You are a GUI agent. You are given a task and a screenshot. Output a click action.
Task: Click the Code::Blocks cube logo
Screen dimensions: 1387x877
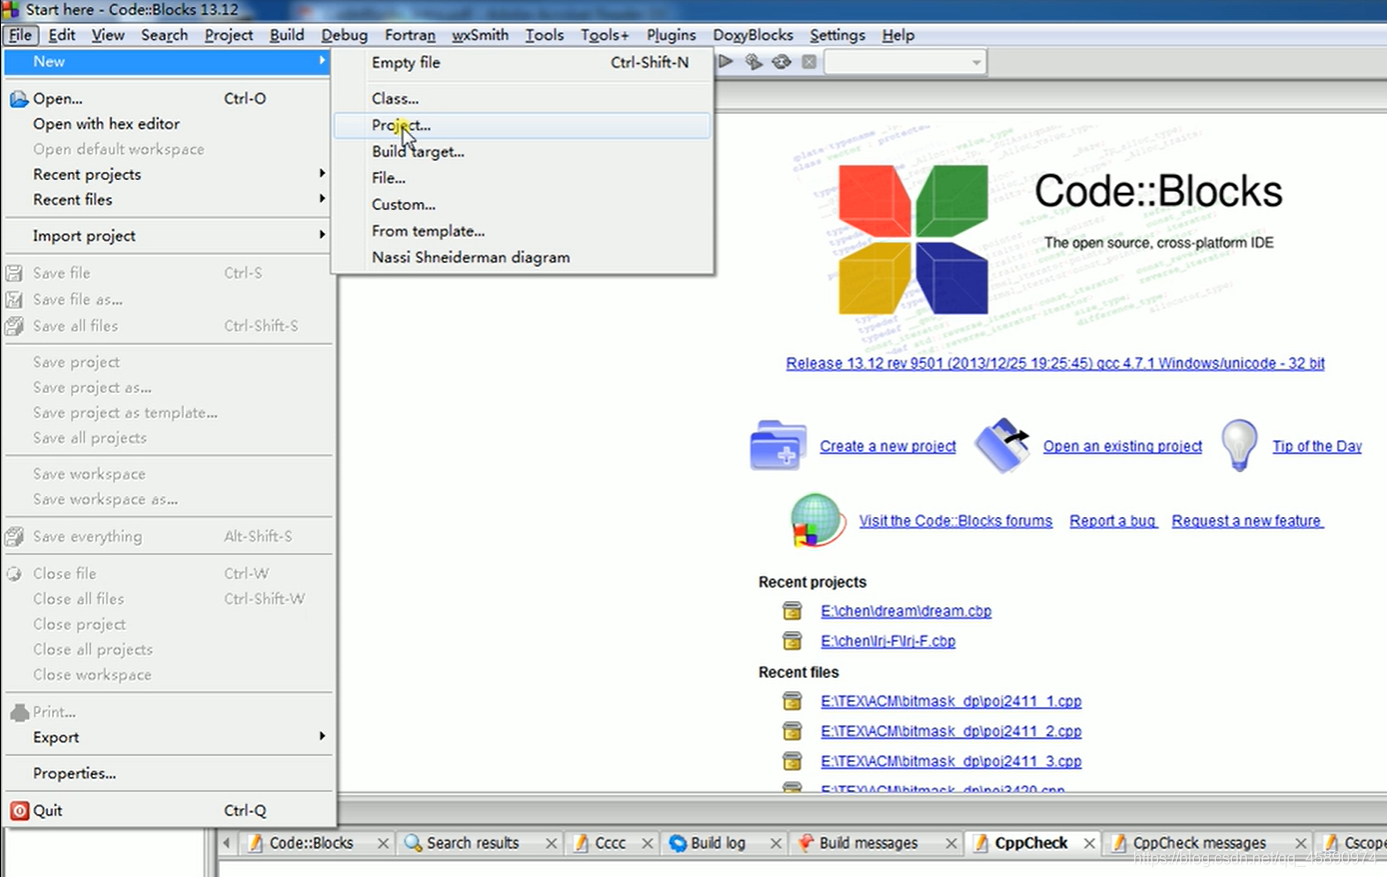point(913,240)
